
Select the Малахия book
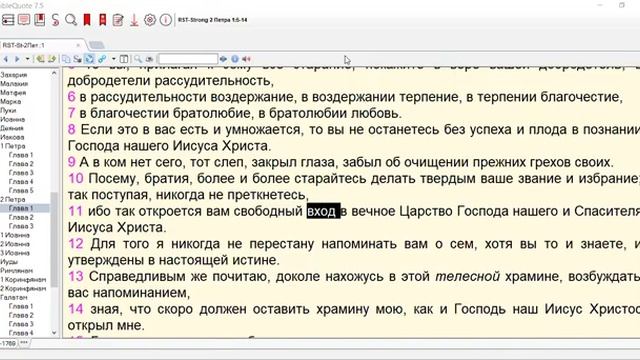point(14,84)
